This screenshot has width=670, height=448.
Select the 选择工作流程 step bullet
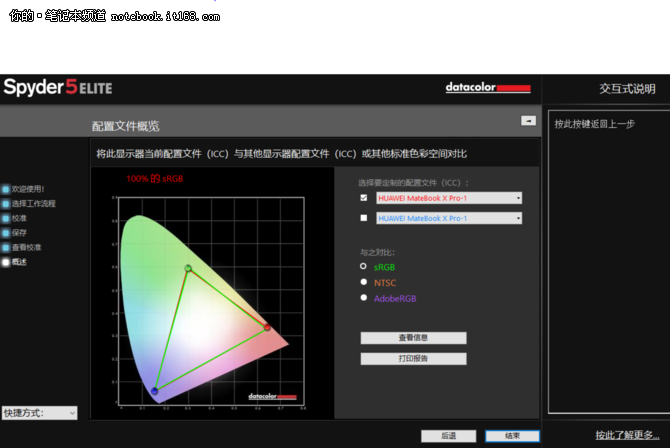[x=5, y=203]
